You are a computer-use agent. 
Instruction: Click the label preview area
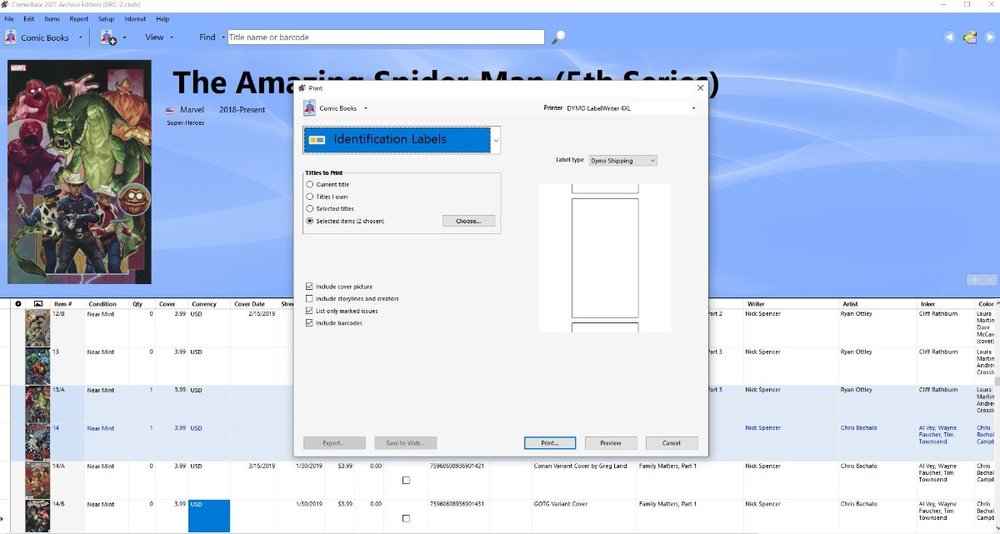click(605, 258)
